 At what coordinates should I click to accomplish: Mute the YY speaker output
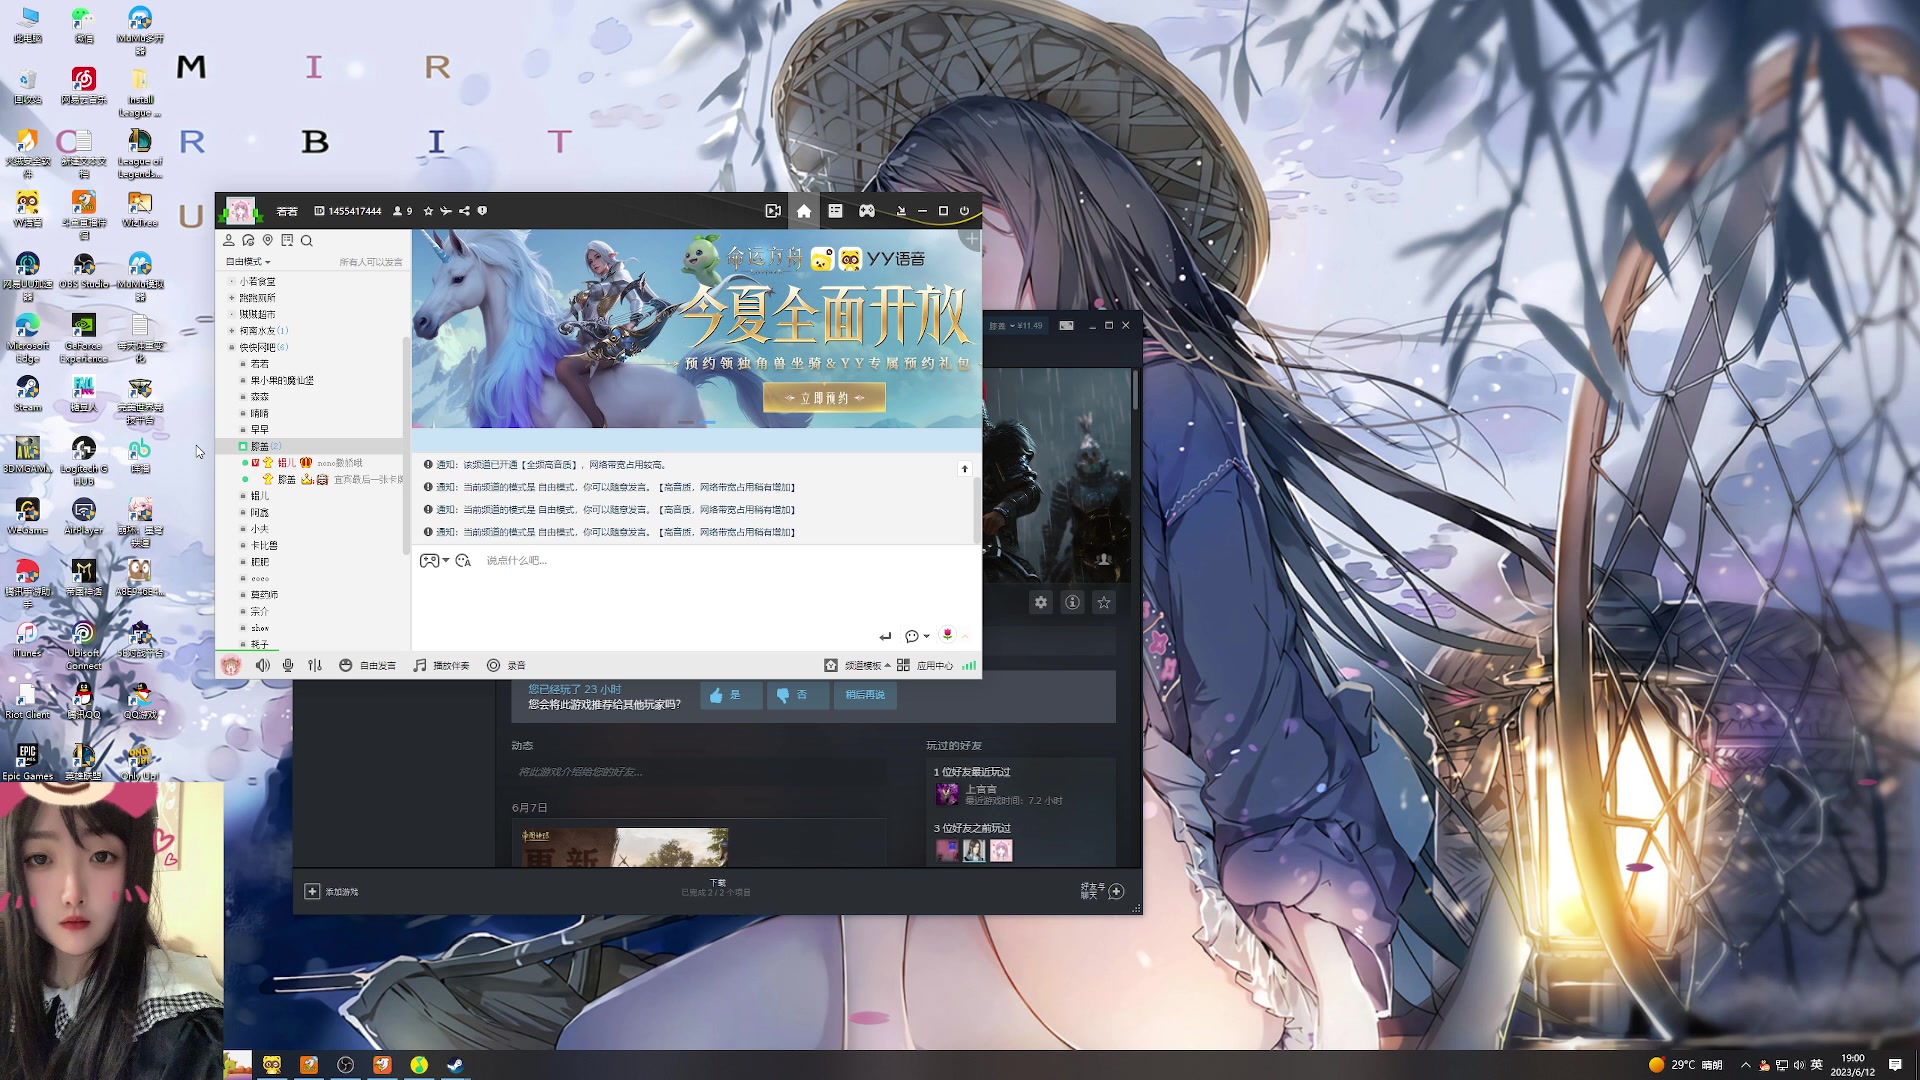point(262,665)
